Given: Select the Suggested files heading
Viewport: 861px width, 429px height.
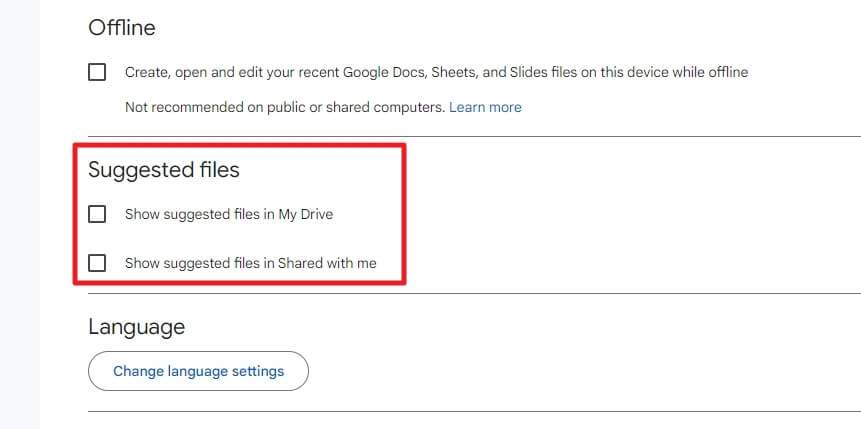Looking at the screenshot, I should click(x=164, y=170).
